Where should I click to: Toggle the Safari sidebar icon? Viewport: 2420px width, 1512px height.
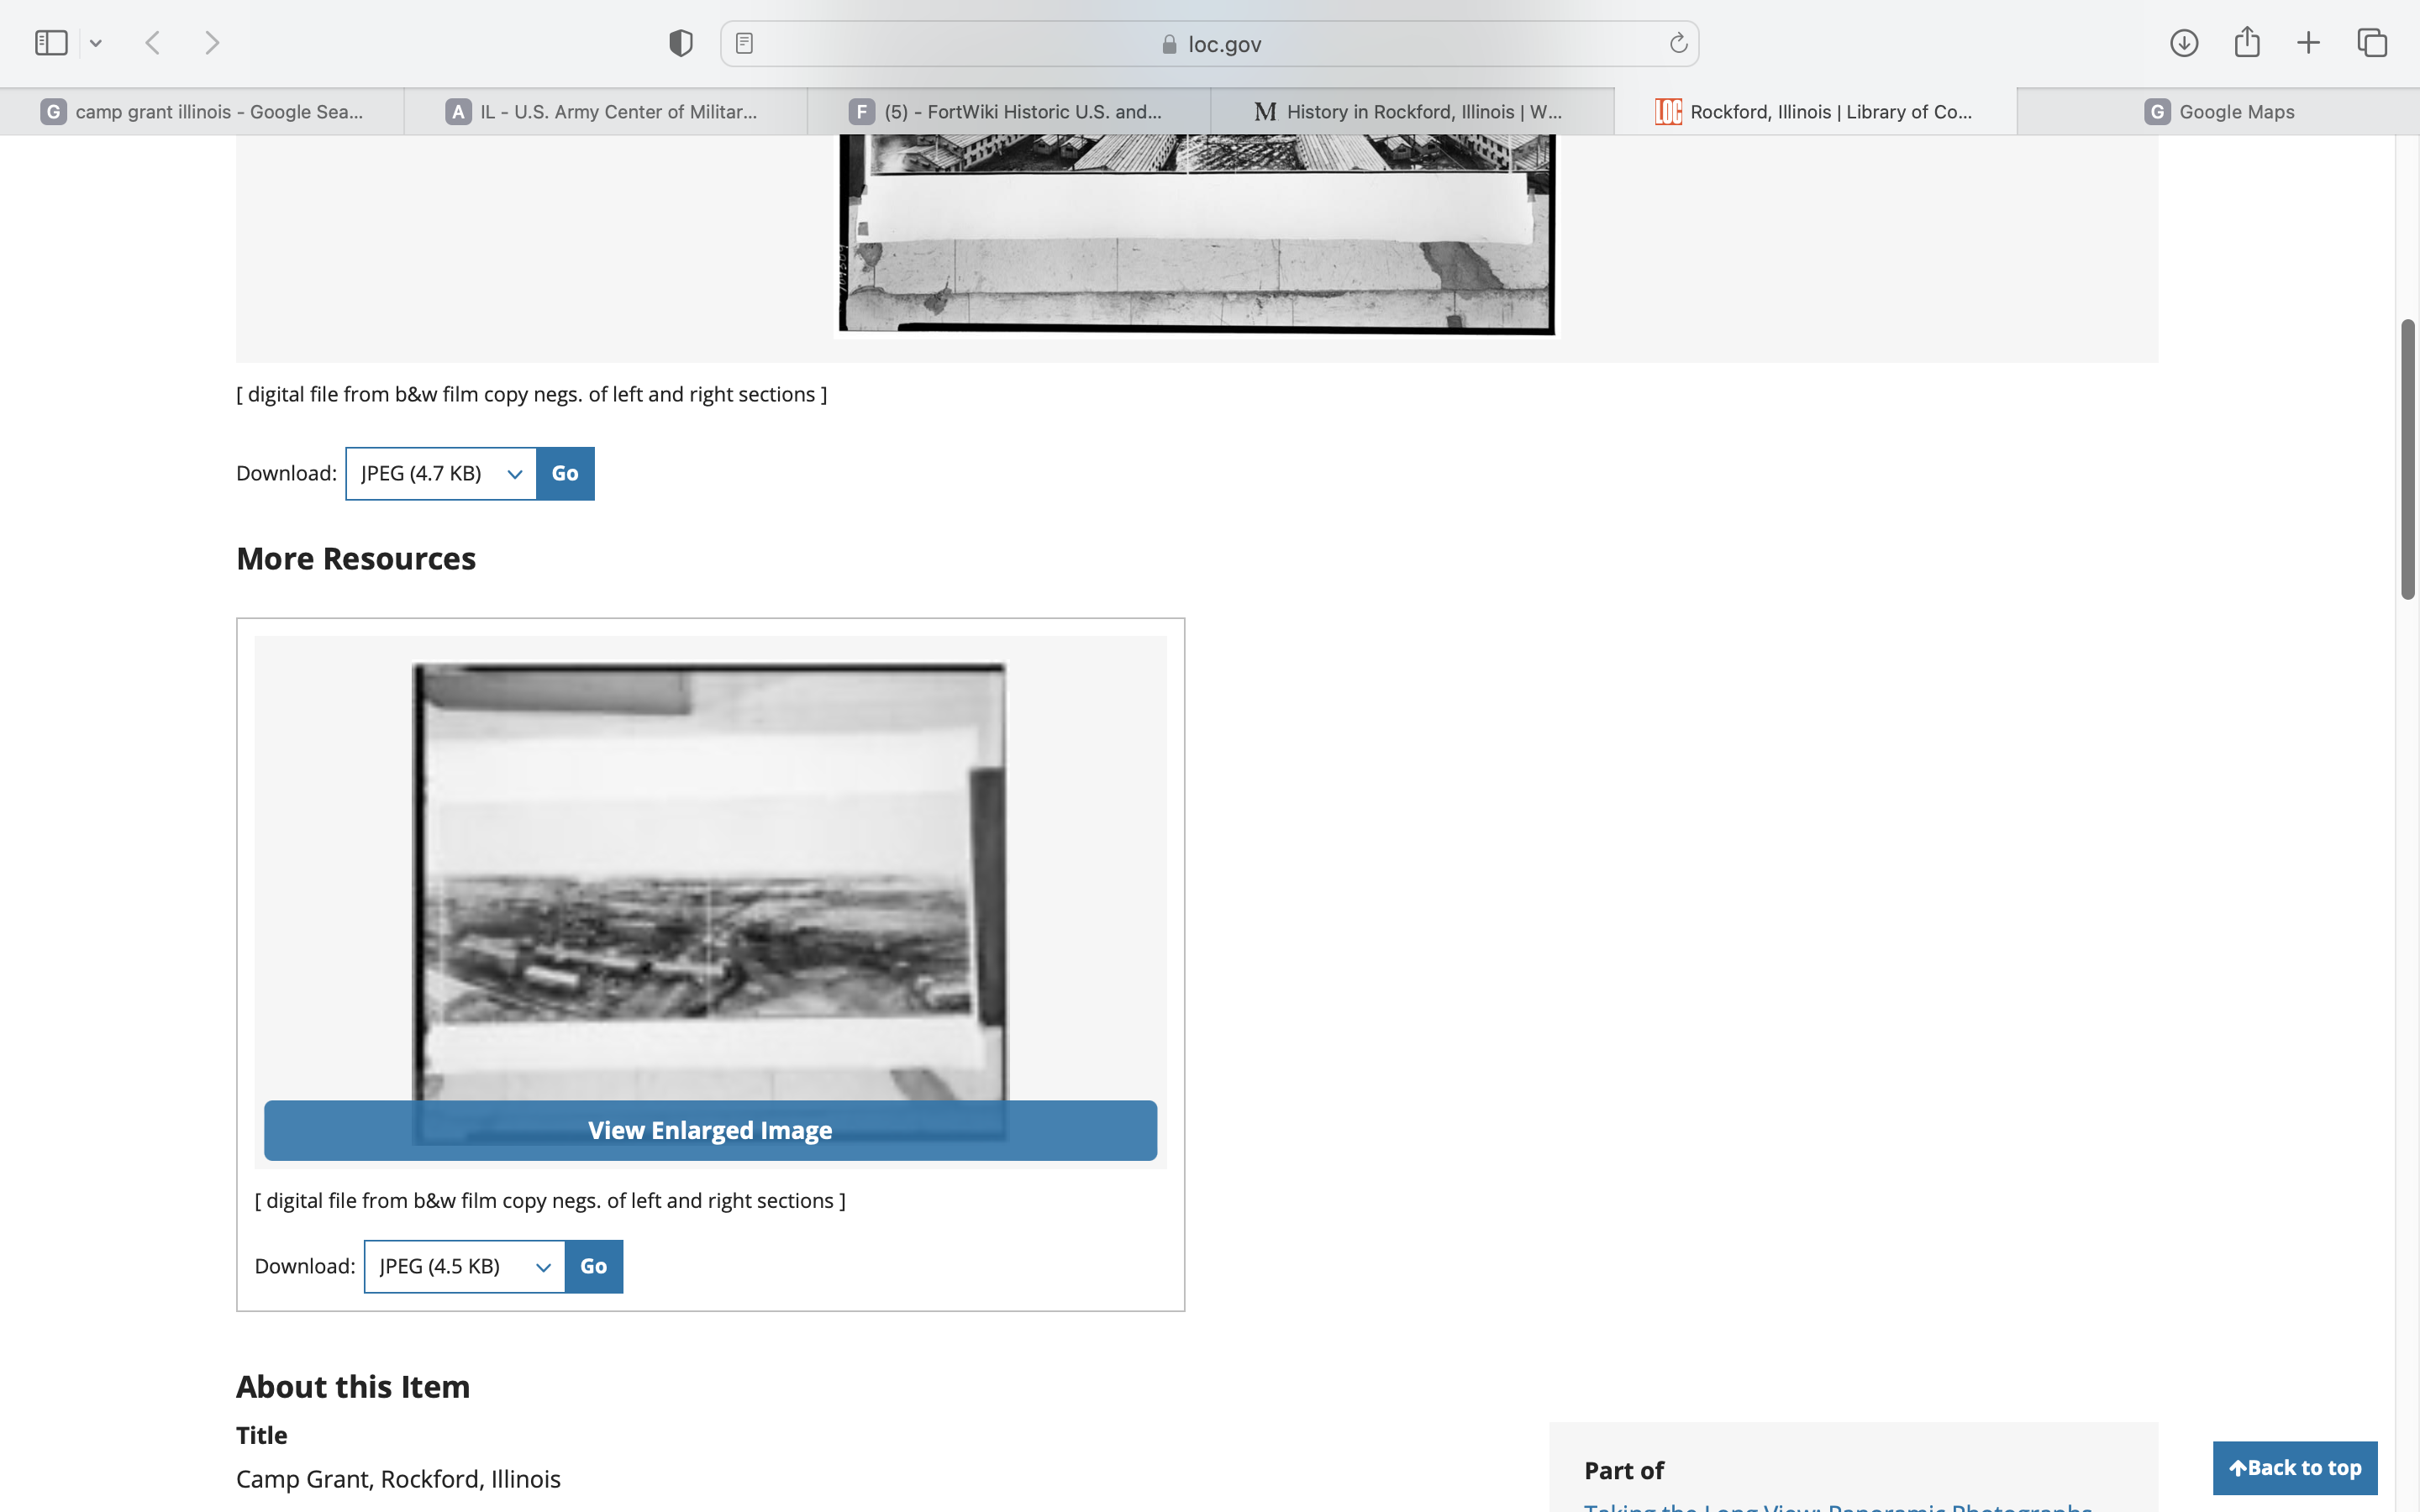click(51, 43)
